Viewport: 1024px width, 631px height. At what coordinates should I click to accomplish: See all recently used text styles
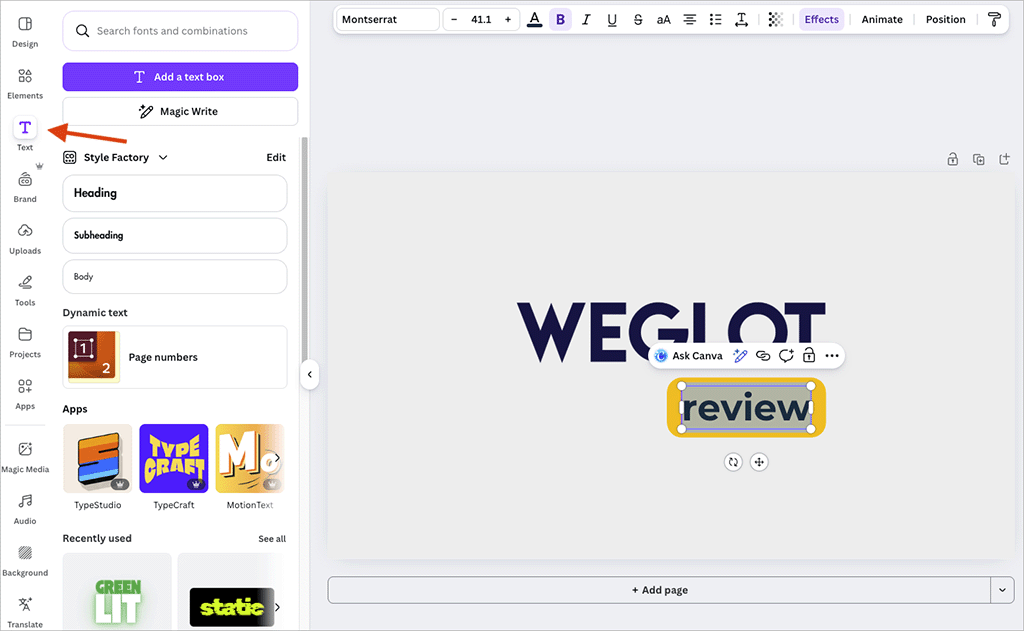(272, 539)
